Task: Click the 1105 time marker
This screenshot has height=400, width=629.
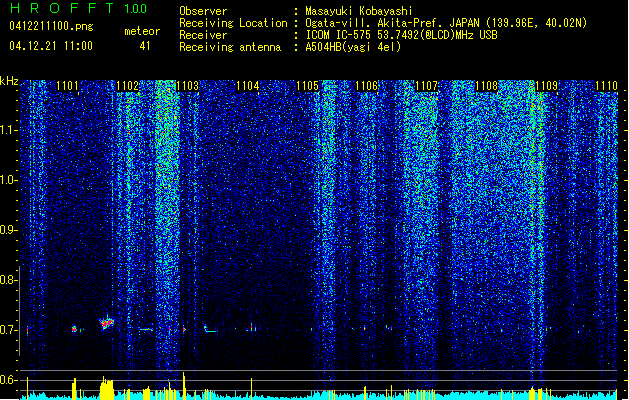Action: click(307, 86)
